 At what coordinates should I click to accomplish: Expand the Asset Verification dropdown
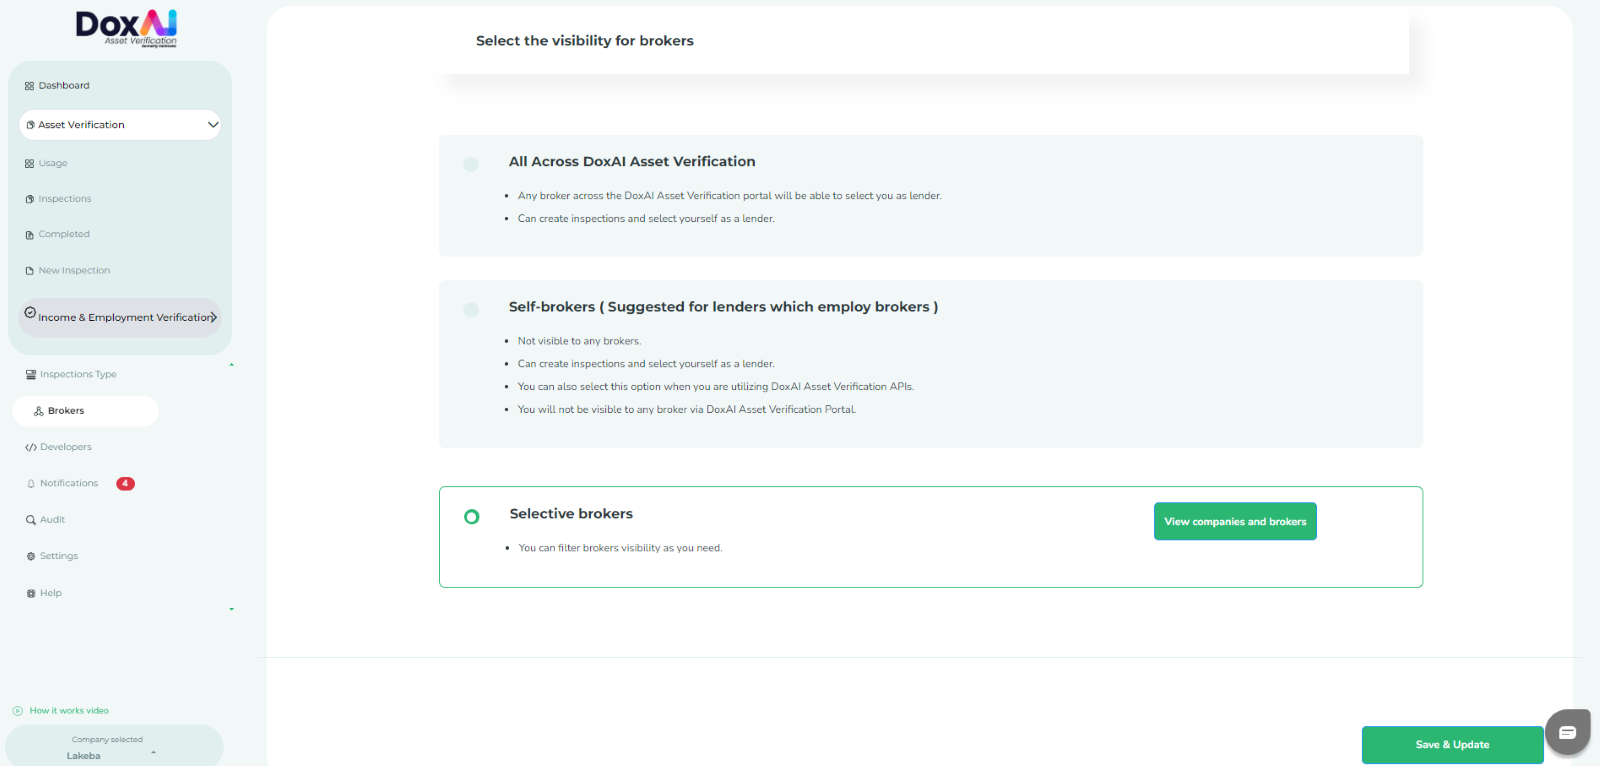coord(212,125)
